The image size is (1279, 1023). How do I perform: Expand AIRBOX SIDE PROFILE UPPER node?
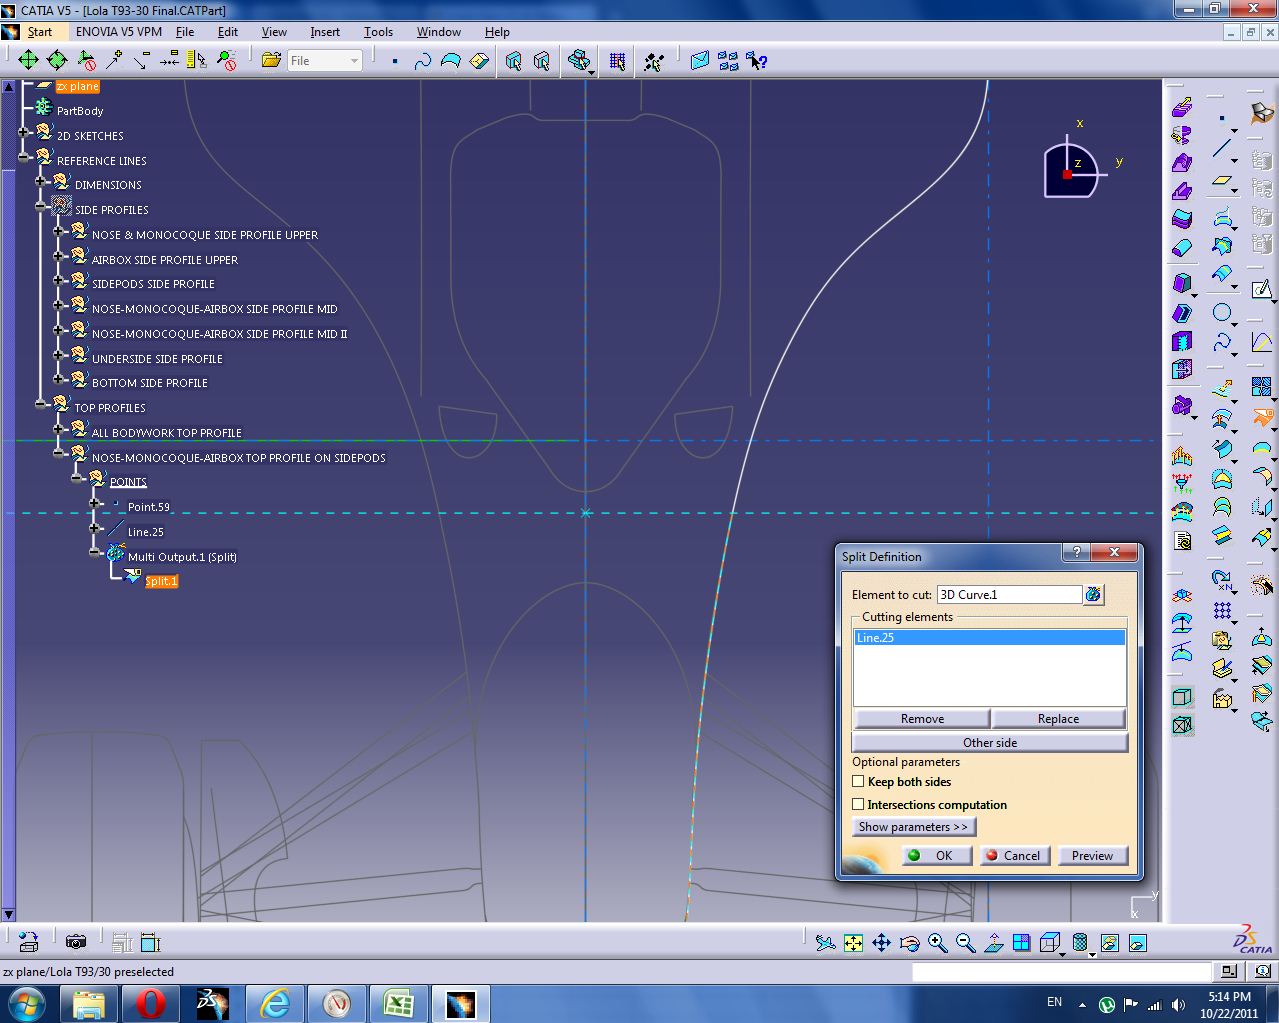pyautogui.click(x=59, y=257)
